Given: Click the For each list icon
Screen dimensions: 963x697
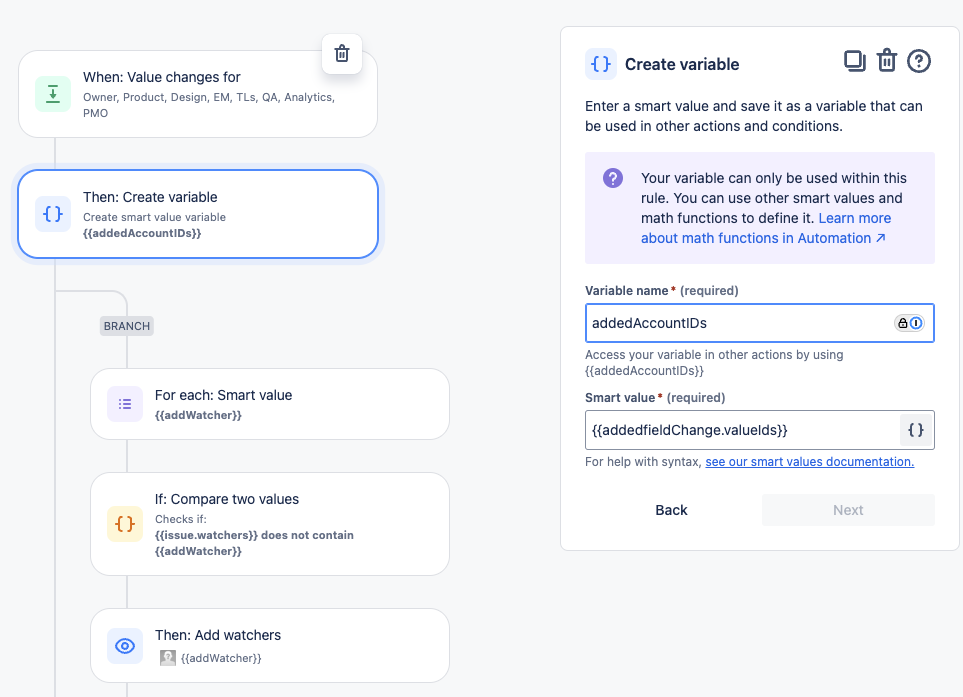Looking at the screenshot, I should tap(125, 403).
